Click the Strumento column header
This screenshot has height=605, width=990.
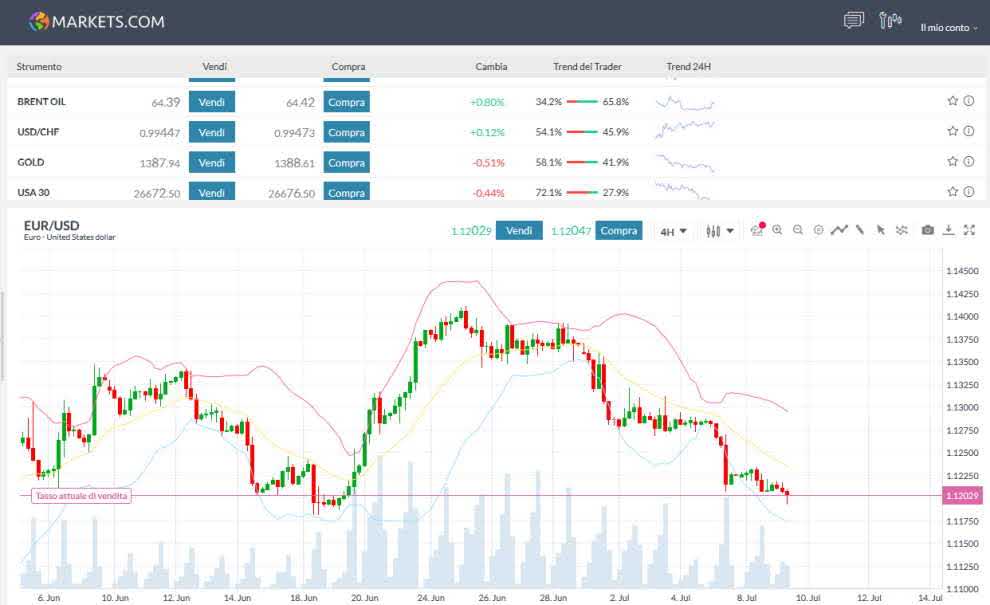[x=39, y=67]
